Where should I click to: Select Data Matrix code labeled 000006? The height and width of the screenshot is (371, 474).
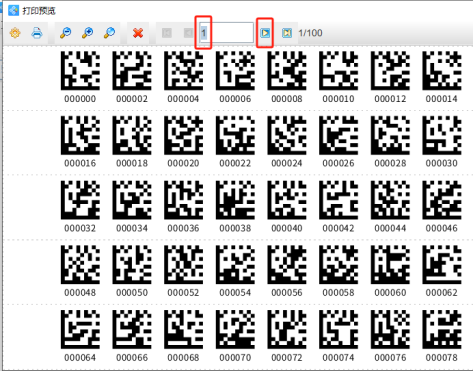click(x=235, y=70)
